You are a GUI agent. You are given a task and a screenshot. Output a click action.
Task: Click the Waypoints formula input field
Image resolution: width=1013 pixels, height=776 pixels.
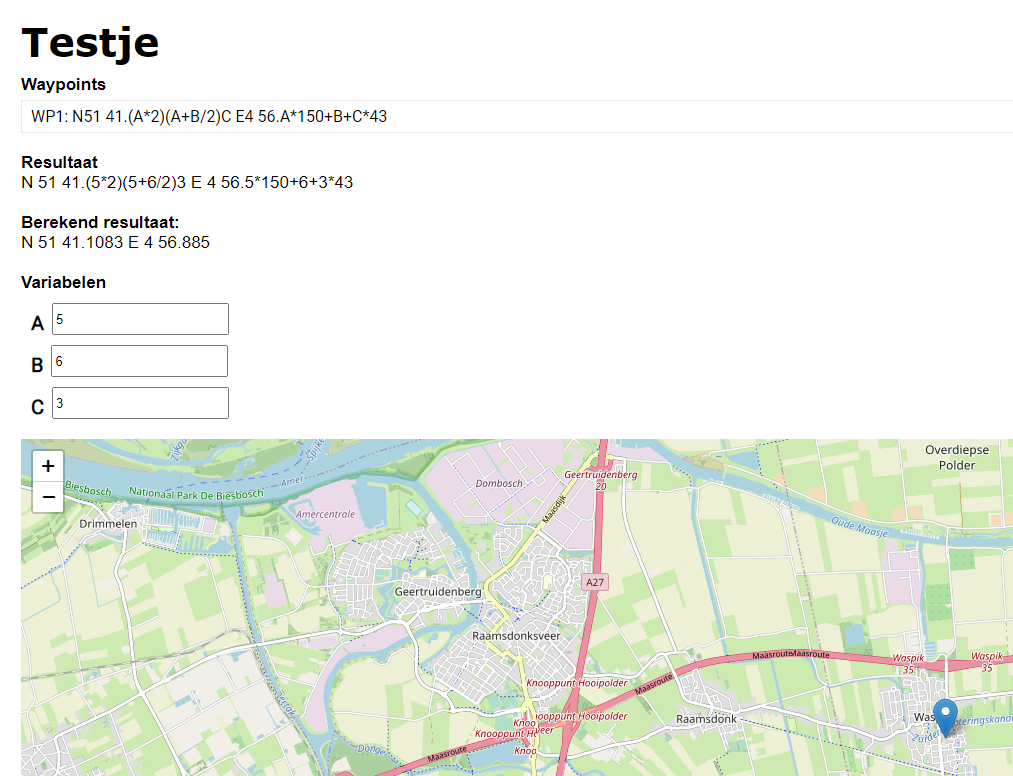515,117
